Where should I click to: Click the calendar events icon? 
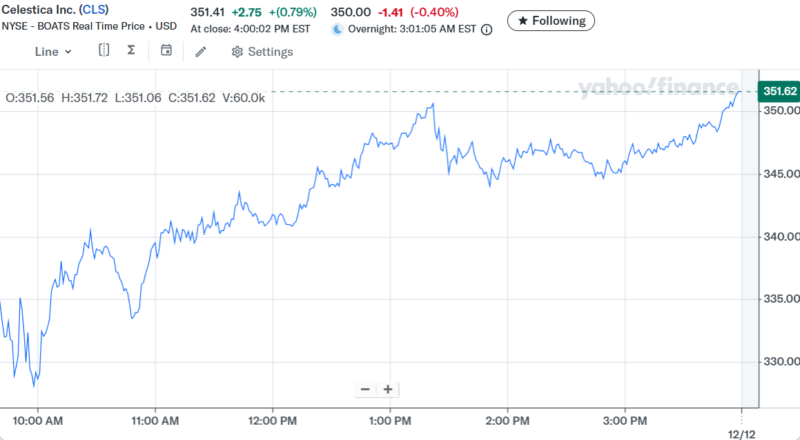[x=166, y=50]
